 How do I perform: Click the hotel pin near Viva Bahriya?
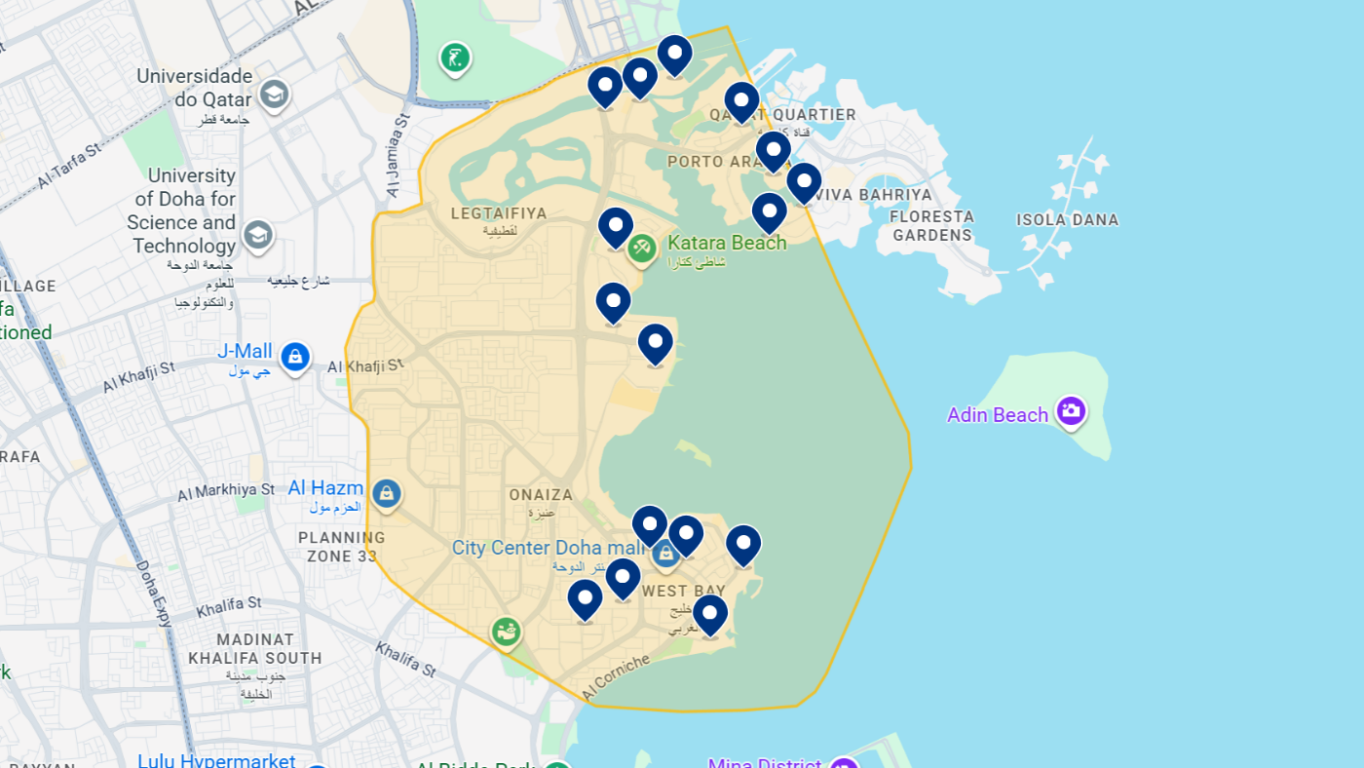pos(803,182)
